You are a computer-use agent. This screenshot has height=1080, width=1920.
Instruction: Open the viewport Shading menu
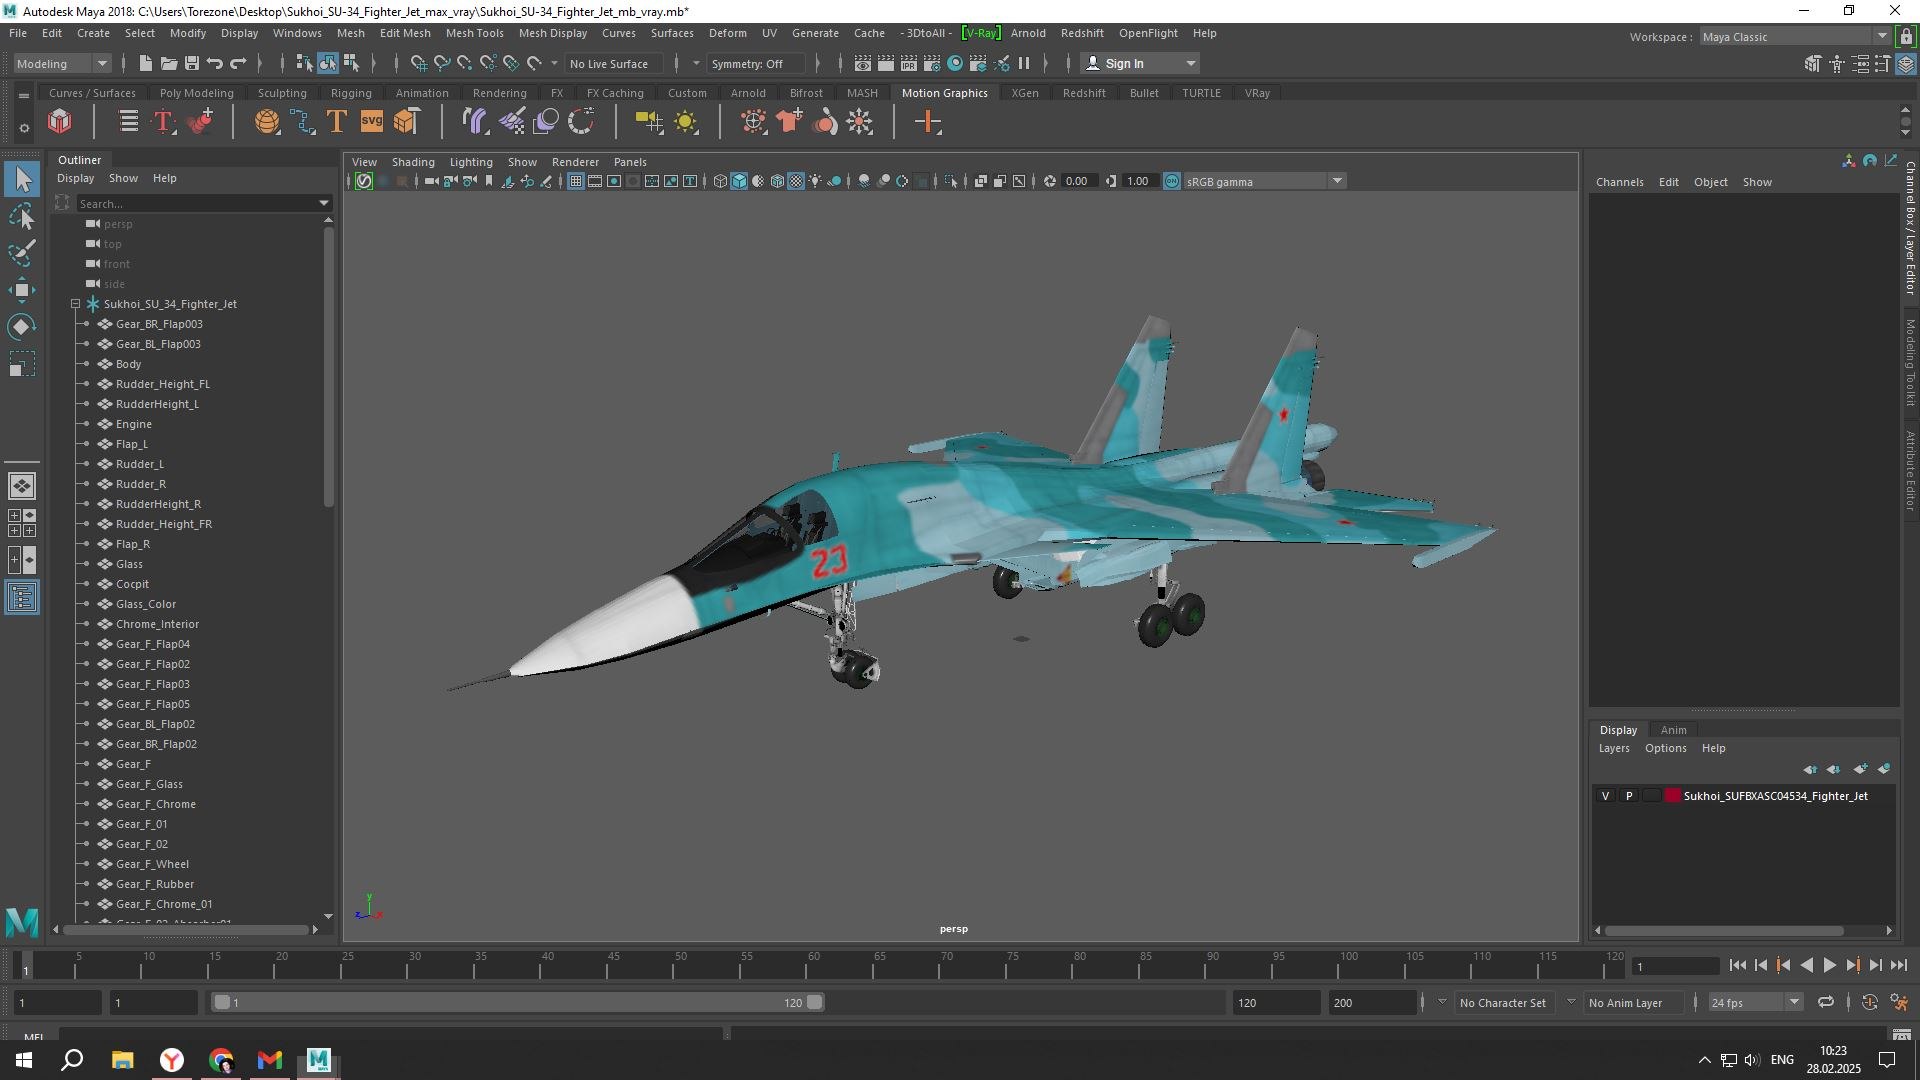(413, 162)
